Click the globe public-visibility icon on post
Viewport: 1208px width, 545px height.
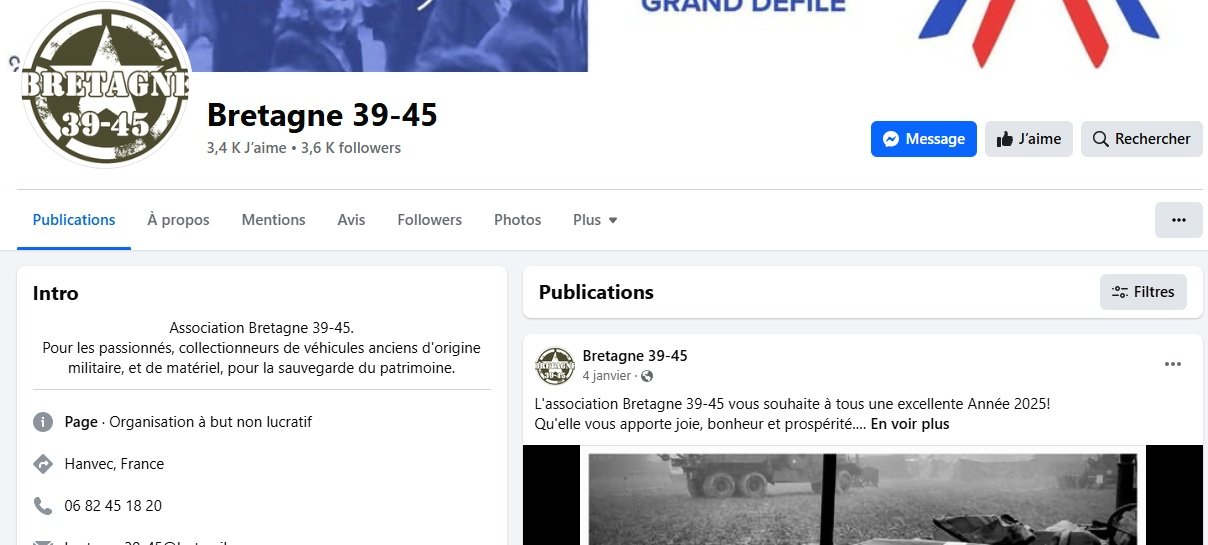pyautogui.click(x=646, y=376)
